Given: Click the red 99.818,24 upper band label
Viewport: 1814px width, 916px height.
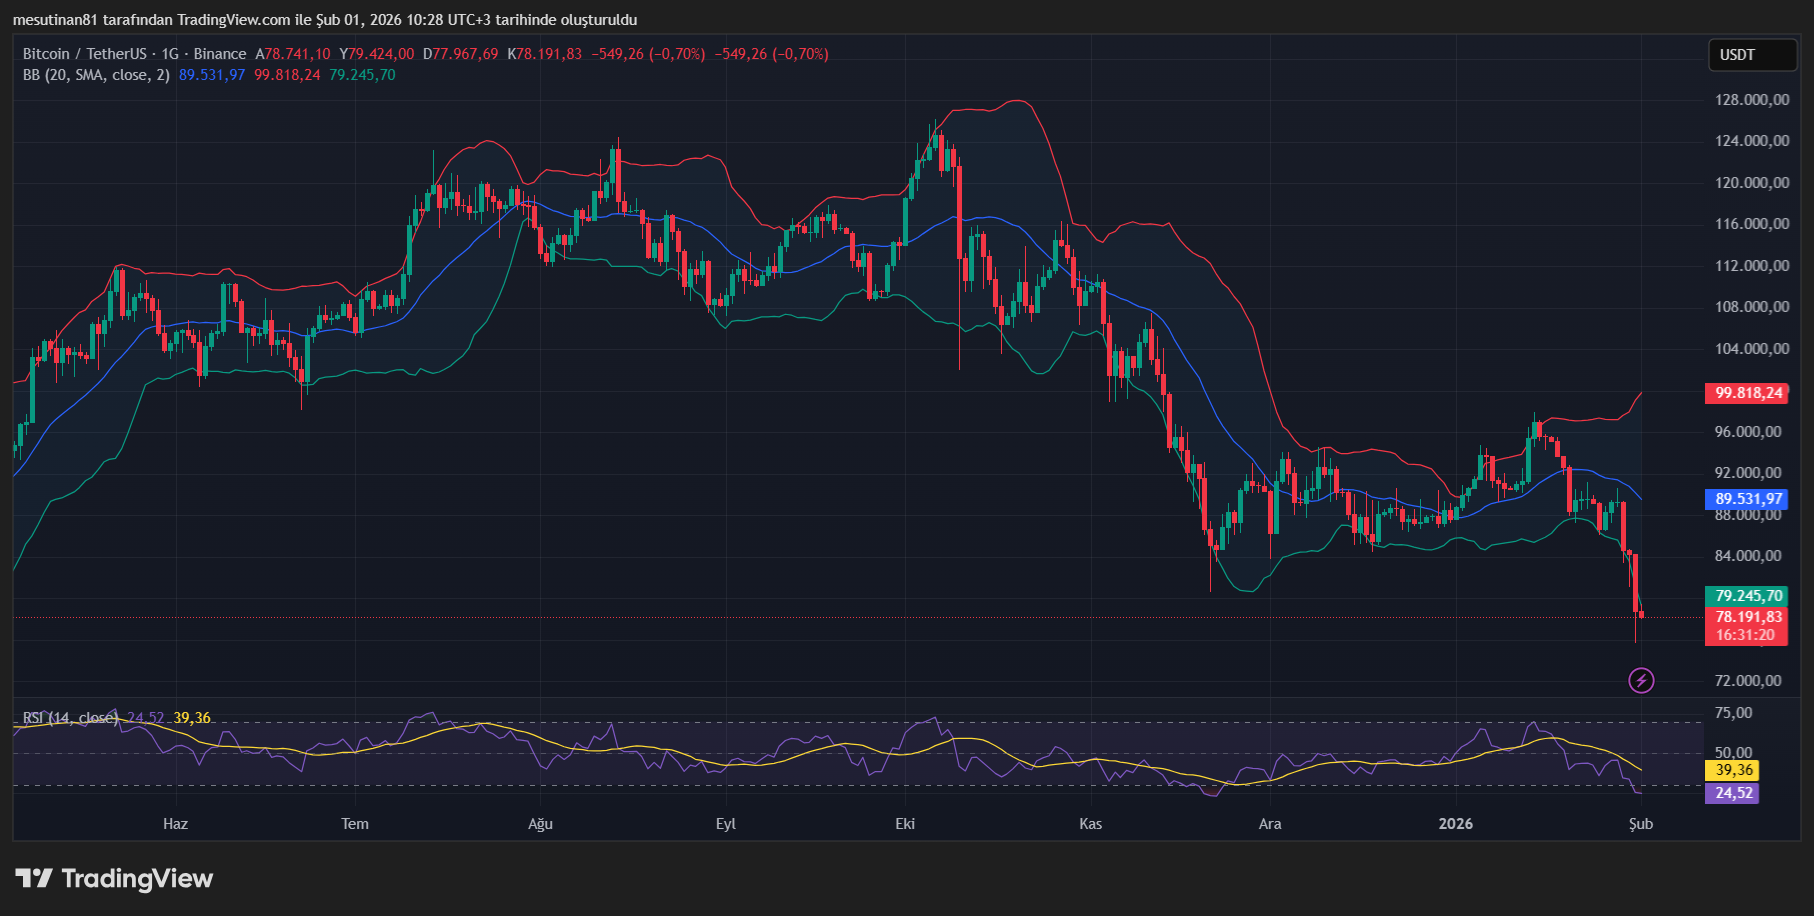Looking at the screenshot, I should tap(1747, 393).
